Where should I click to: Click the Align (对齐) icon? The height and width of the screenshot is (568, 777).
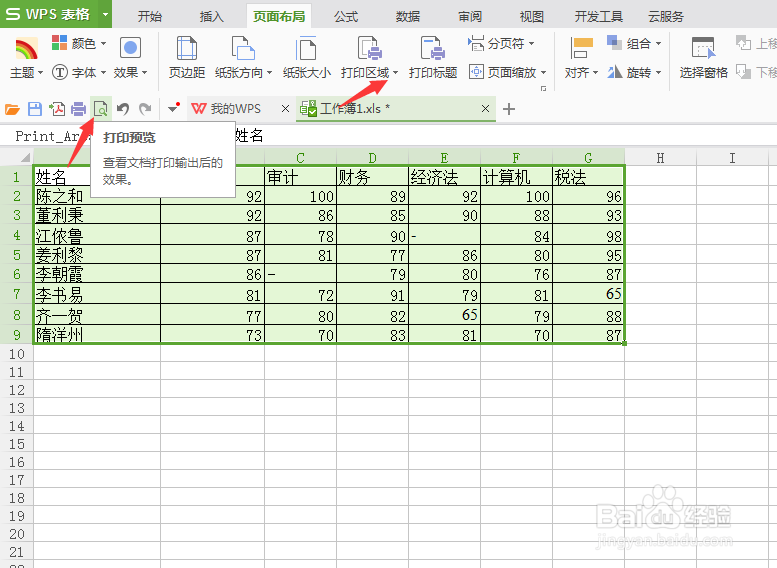(581, 48)
